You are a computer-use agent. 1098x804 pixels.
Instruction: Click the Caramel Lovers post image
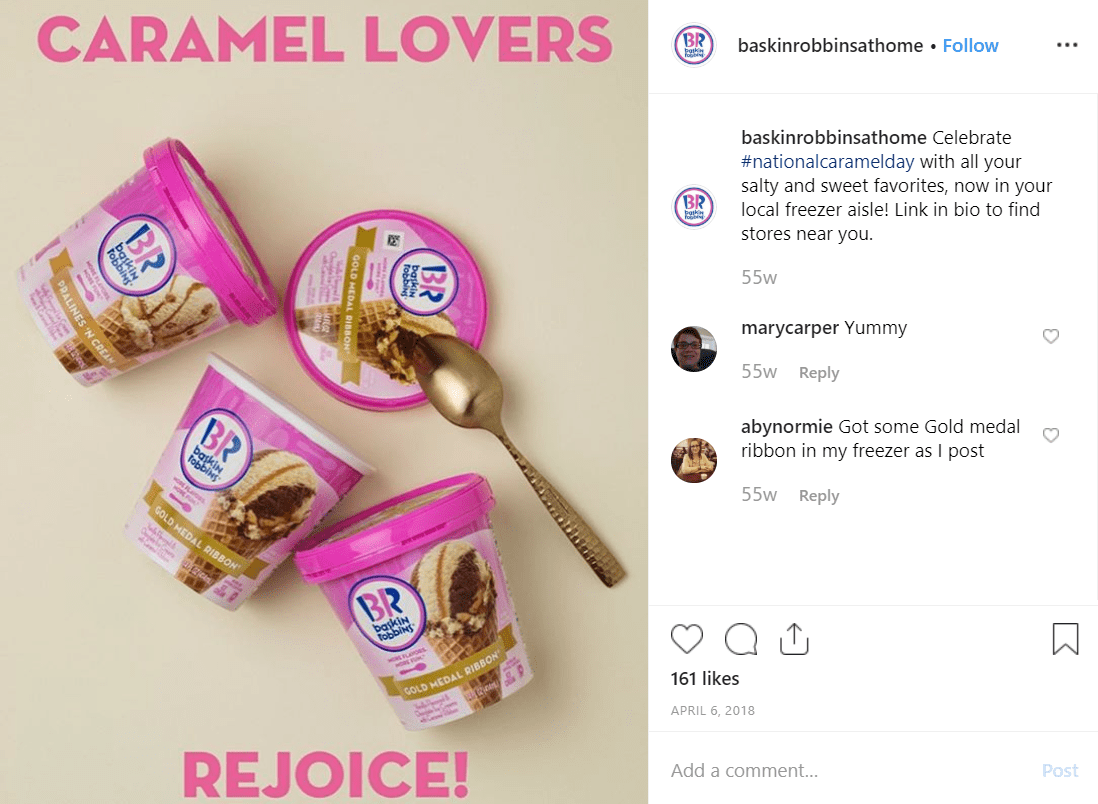click(324, 402)
